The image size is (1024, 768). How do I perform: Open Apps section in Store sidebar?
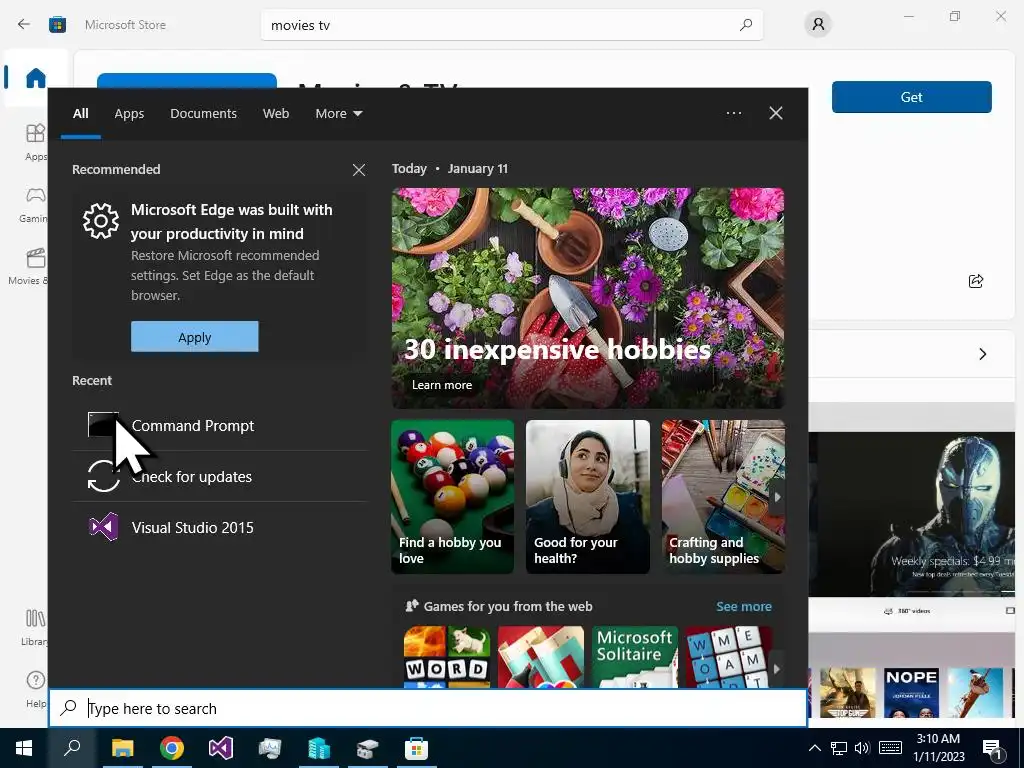coord(35,142)
